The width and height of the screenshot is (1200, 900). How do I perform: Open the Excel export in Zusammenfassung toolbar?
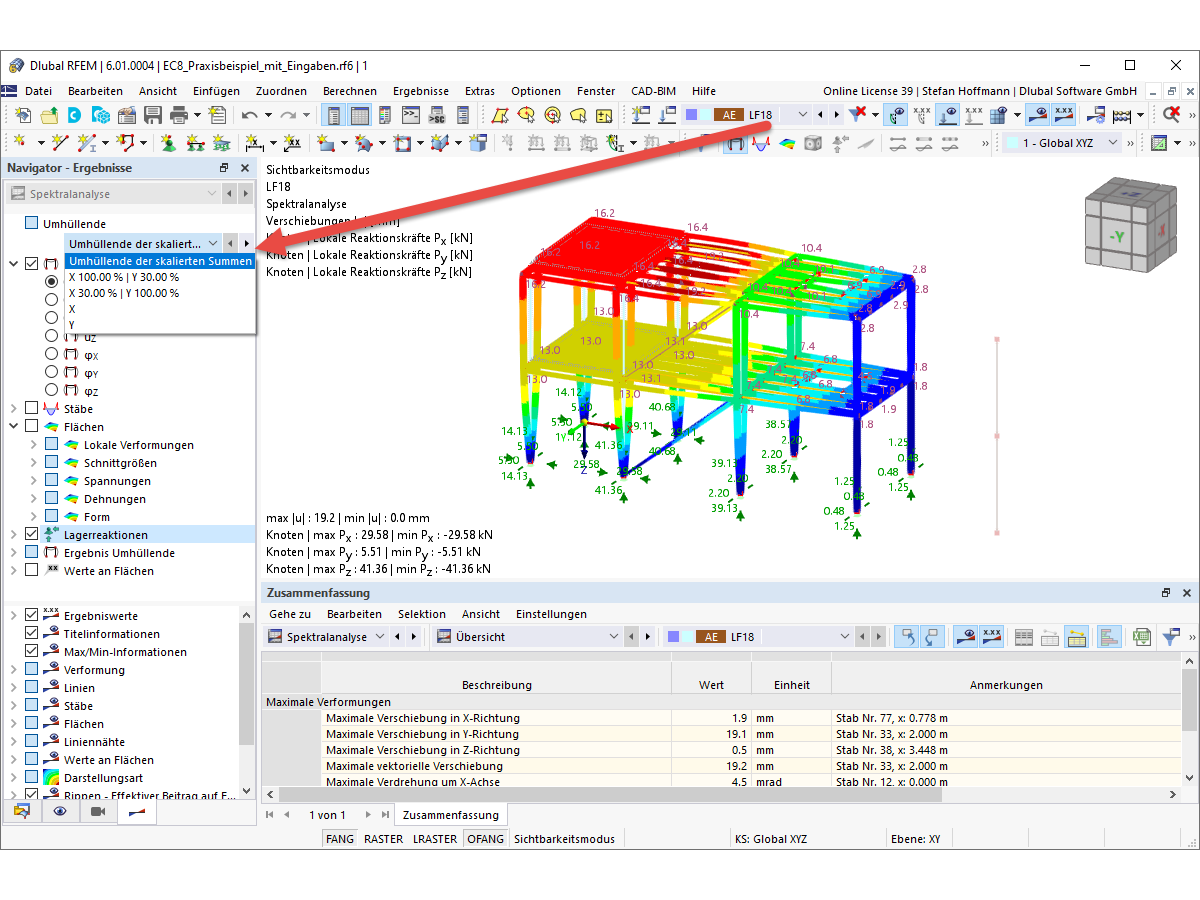[x=1140, y=637]
